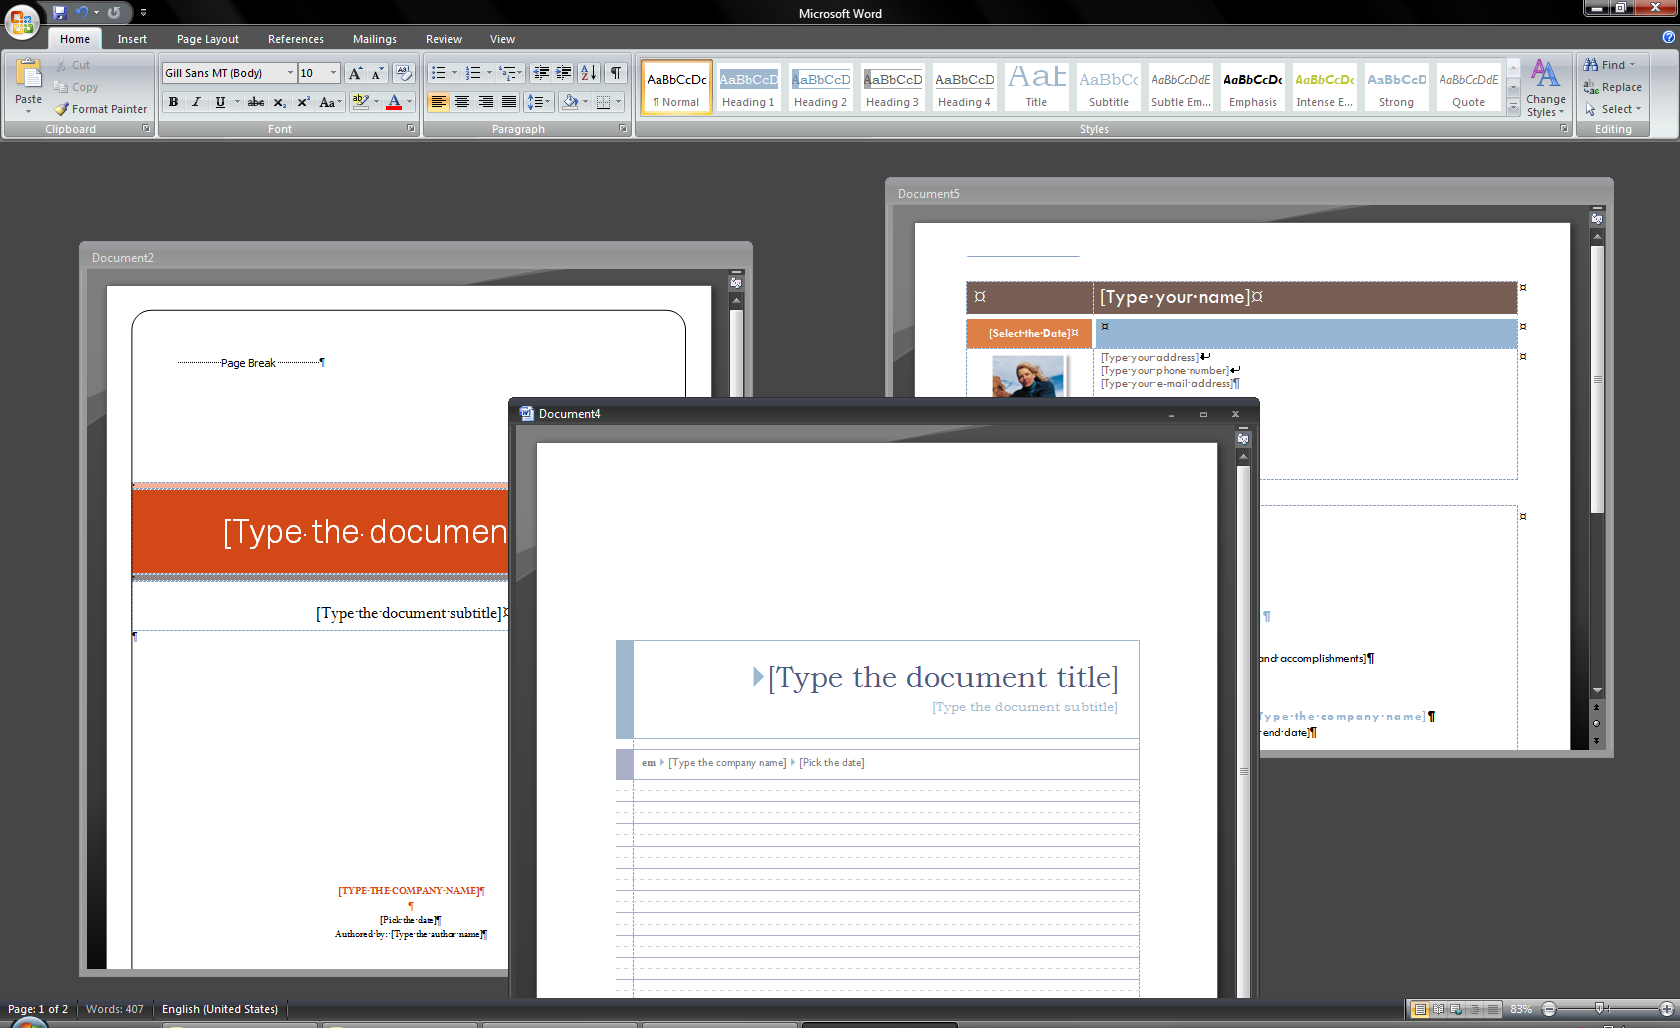Click the Decrease Indent icon
1680x1028 pixels.
coord(541,73)
